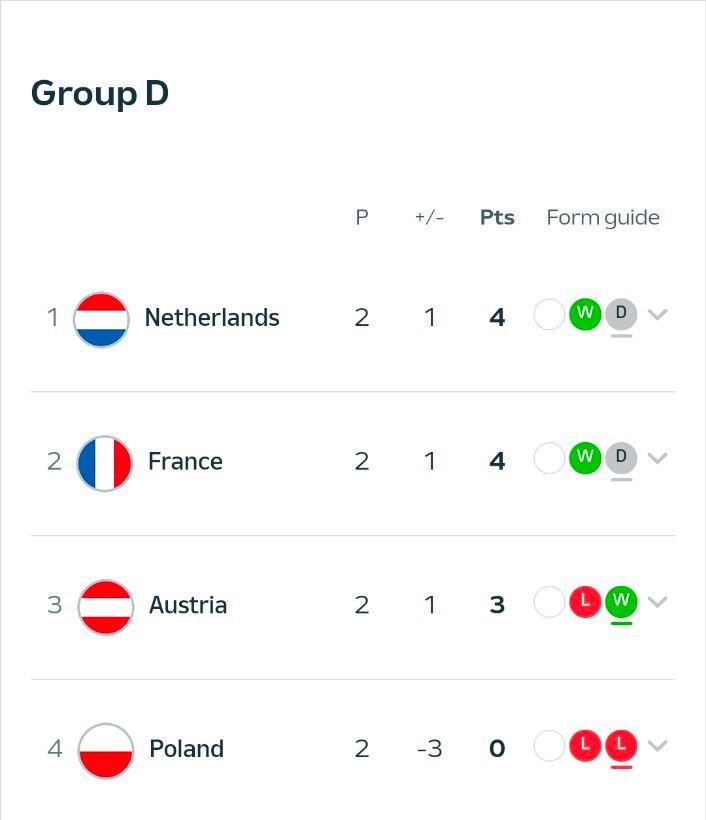Screen dimensions: 706x820
Task: Expand the Austria row chevron
Action: 657,602
